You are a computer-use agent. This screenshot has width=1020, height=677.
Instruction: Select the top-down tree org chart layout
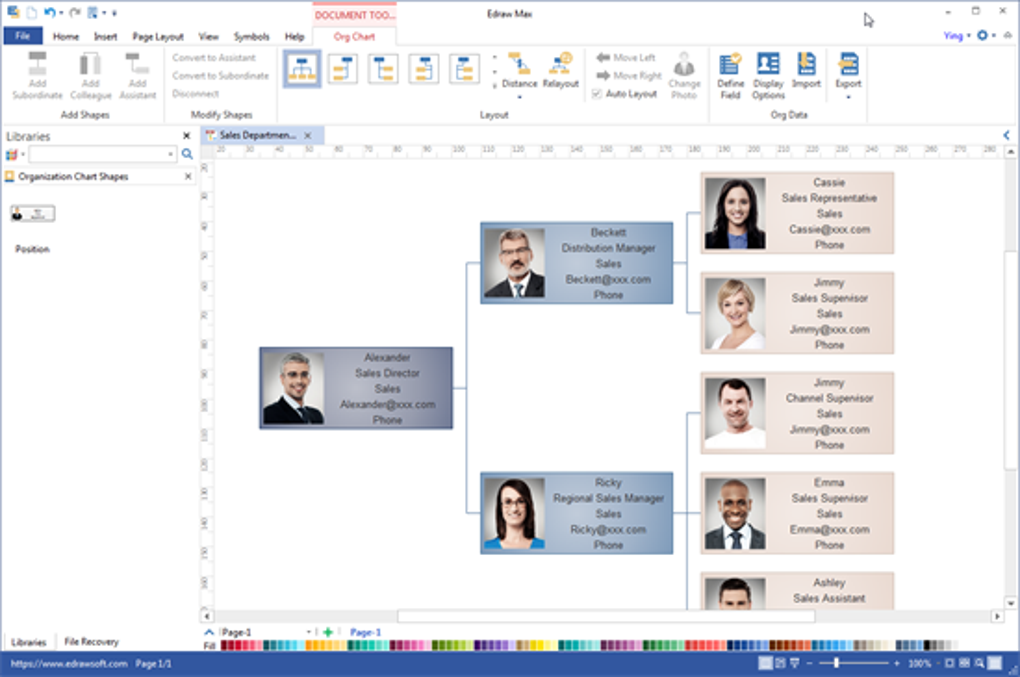point(302,68)
